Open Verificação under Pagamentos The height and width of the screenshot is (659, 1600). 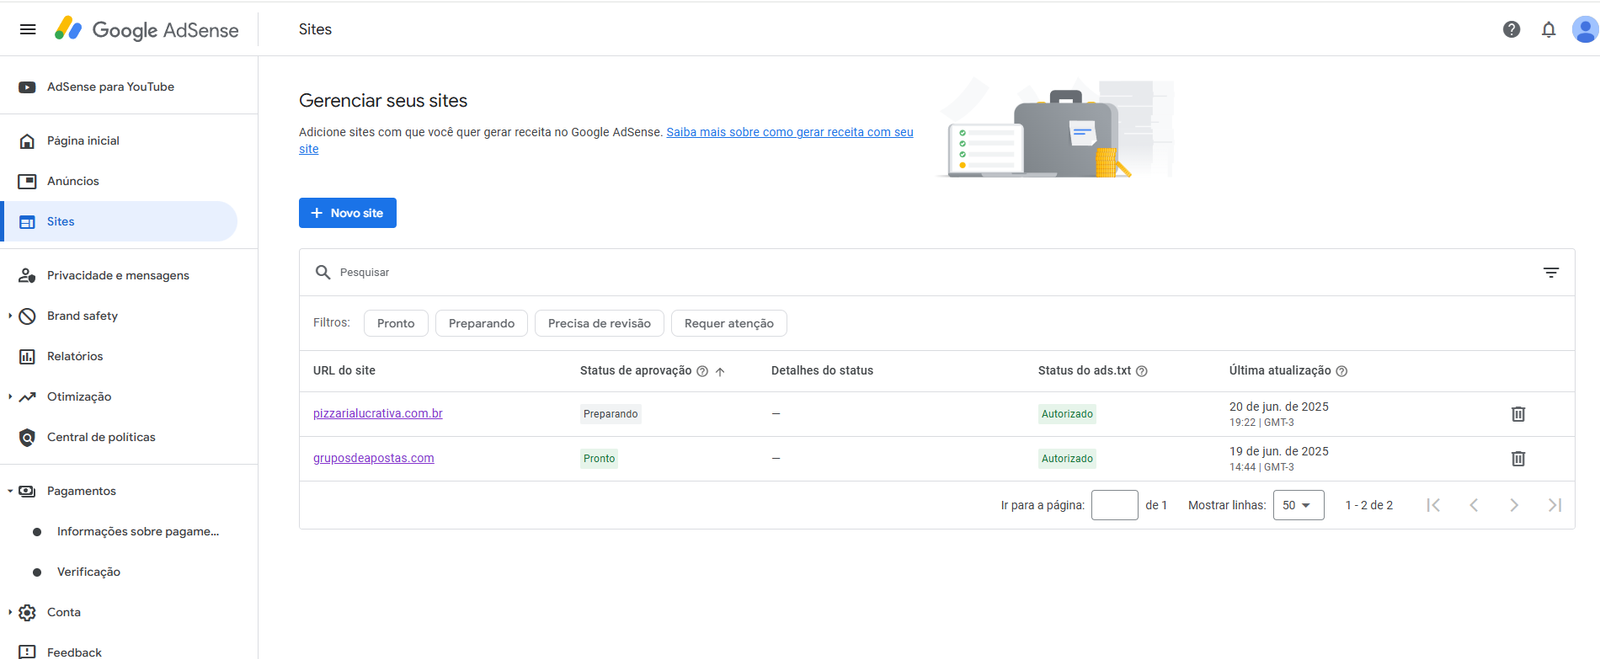coord(88,572)
